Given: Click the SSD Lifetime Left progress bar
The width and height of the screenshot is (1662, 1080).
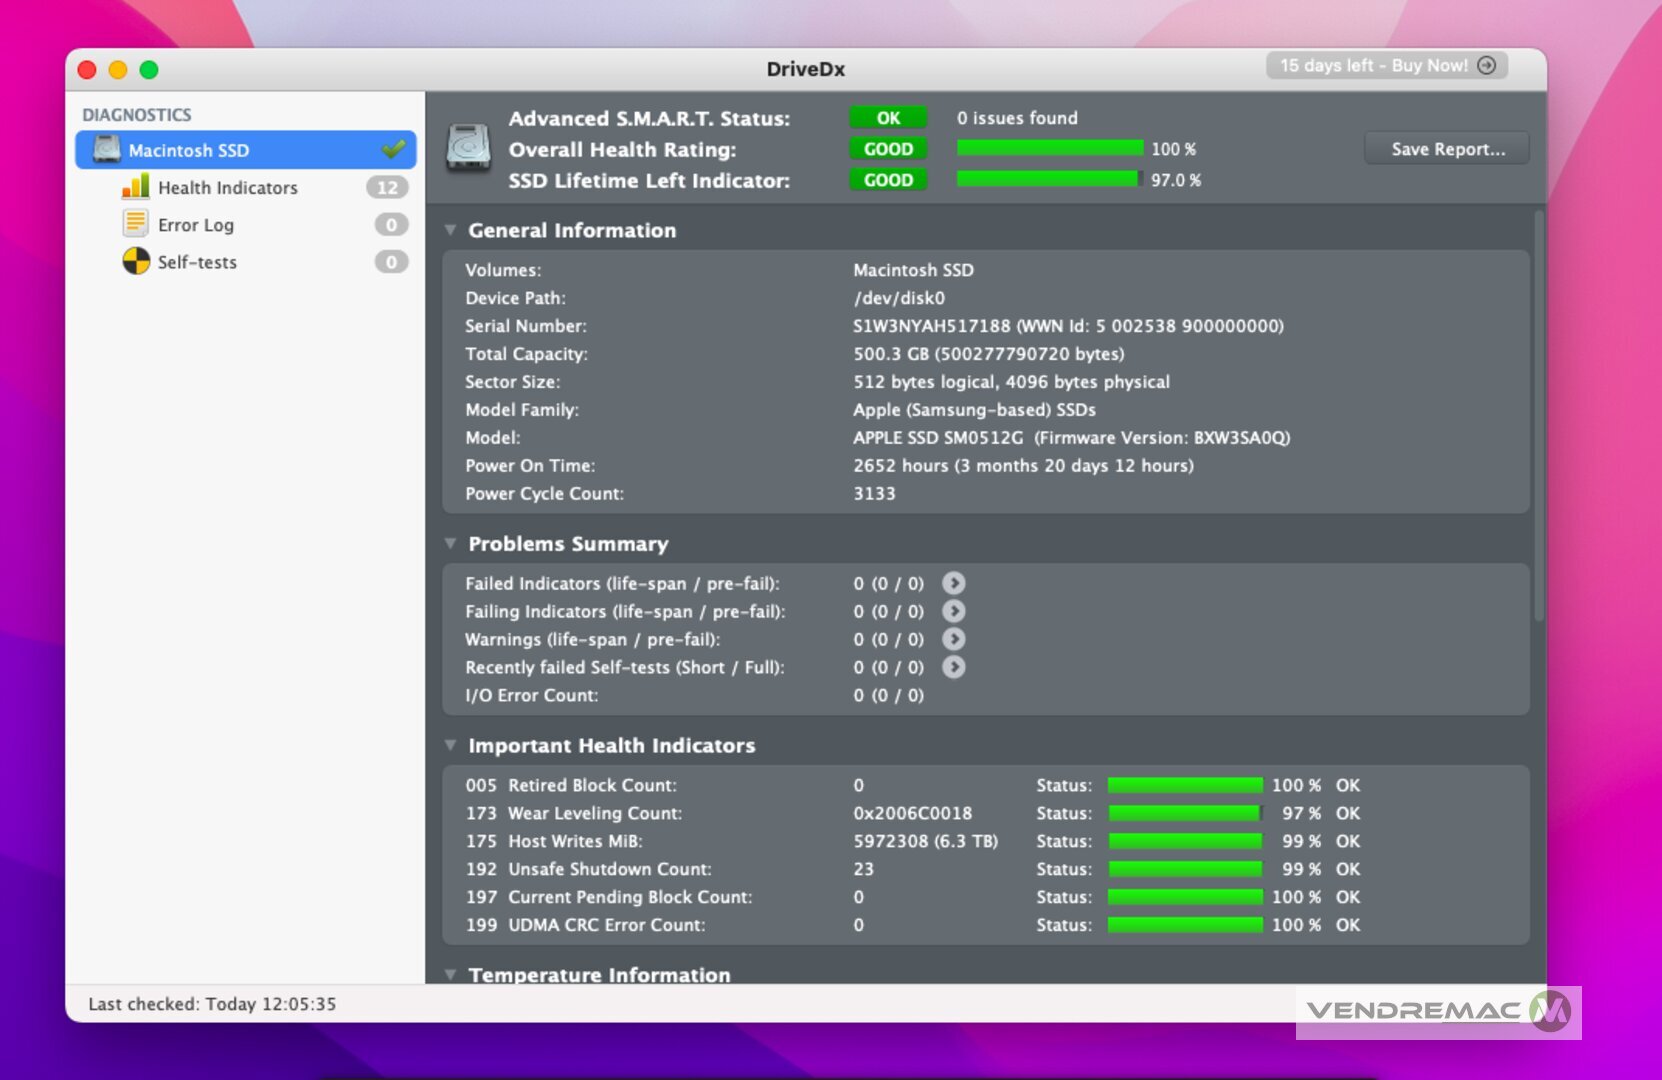Looking at the screenshot, I should point(1049,179).
